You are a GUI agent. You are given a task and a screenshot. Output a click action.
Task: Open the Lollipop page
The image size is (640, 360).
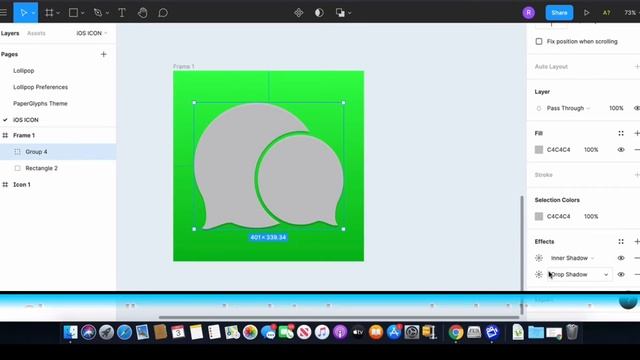pyautogui.click(x=24, y=71)
